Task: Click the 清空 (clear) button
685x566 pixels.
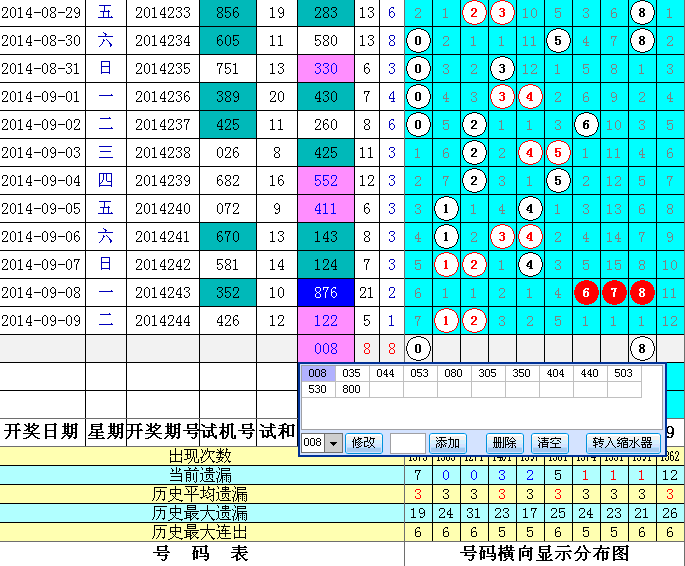Action: [x=547, y=443]
